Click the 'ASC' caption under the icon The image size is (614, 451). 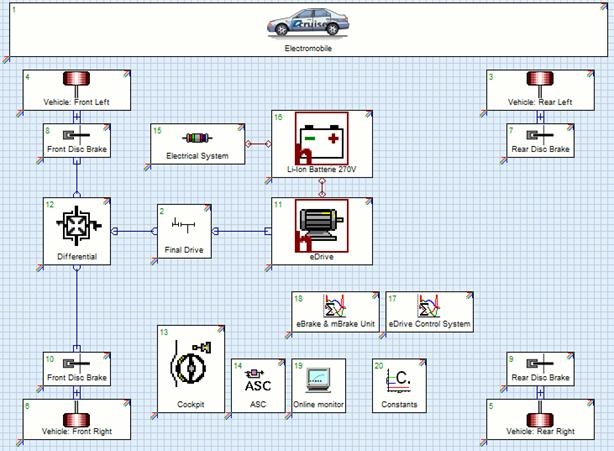pyautogui.click(x=258, y=404)
